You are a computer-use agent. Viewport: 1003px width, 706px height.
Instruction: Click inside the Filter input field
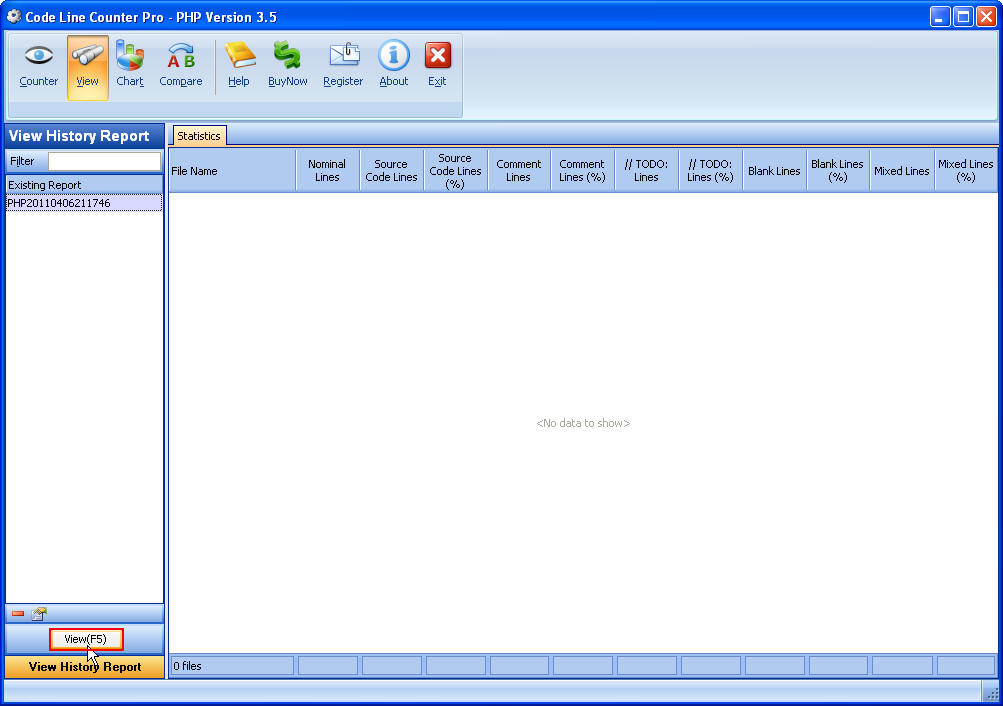tap(105, 160)
